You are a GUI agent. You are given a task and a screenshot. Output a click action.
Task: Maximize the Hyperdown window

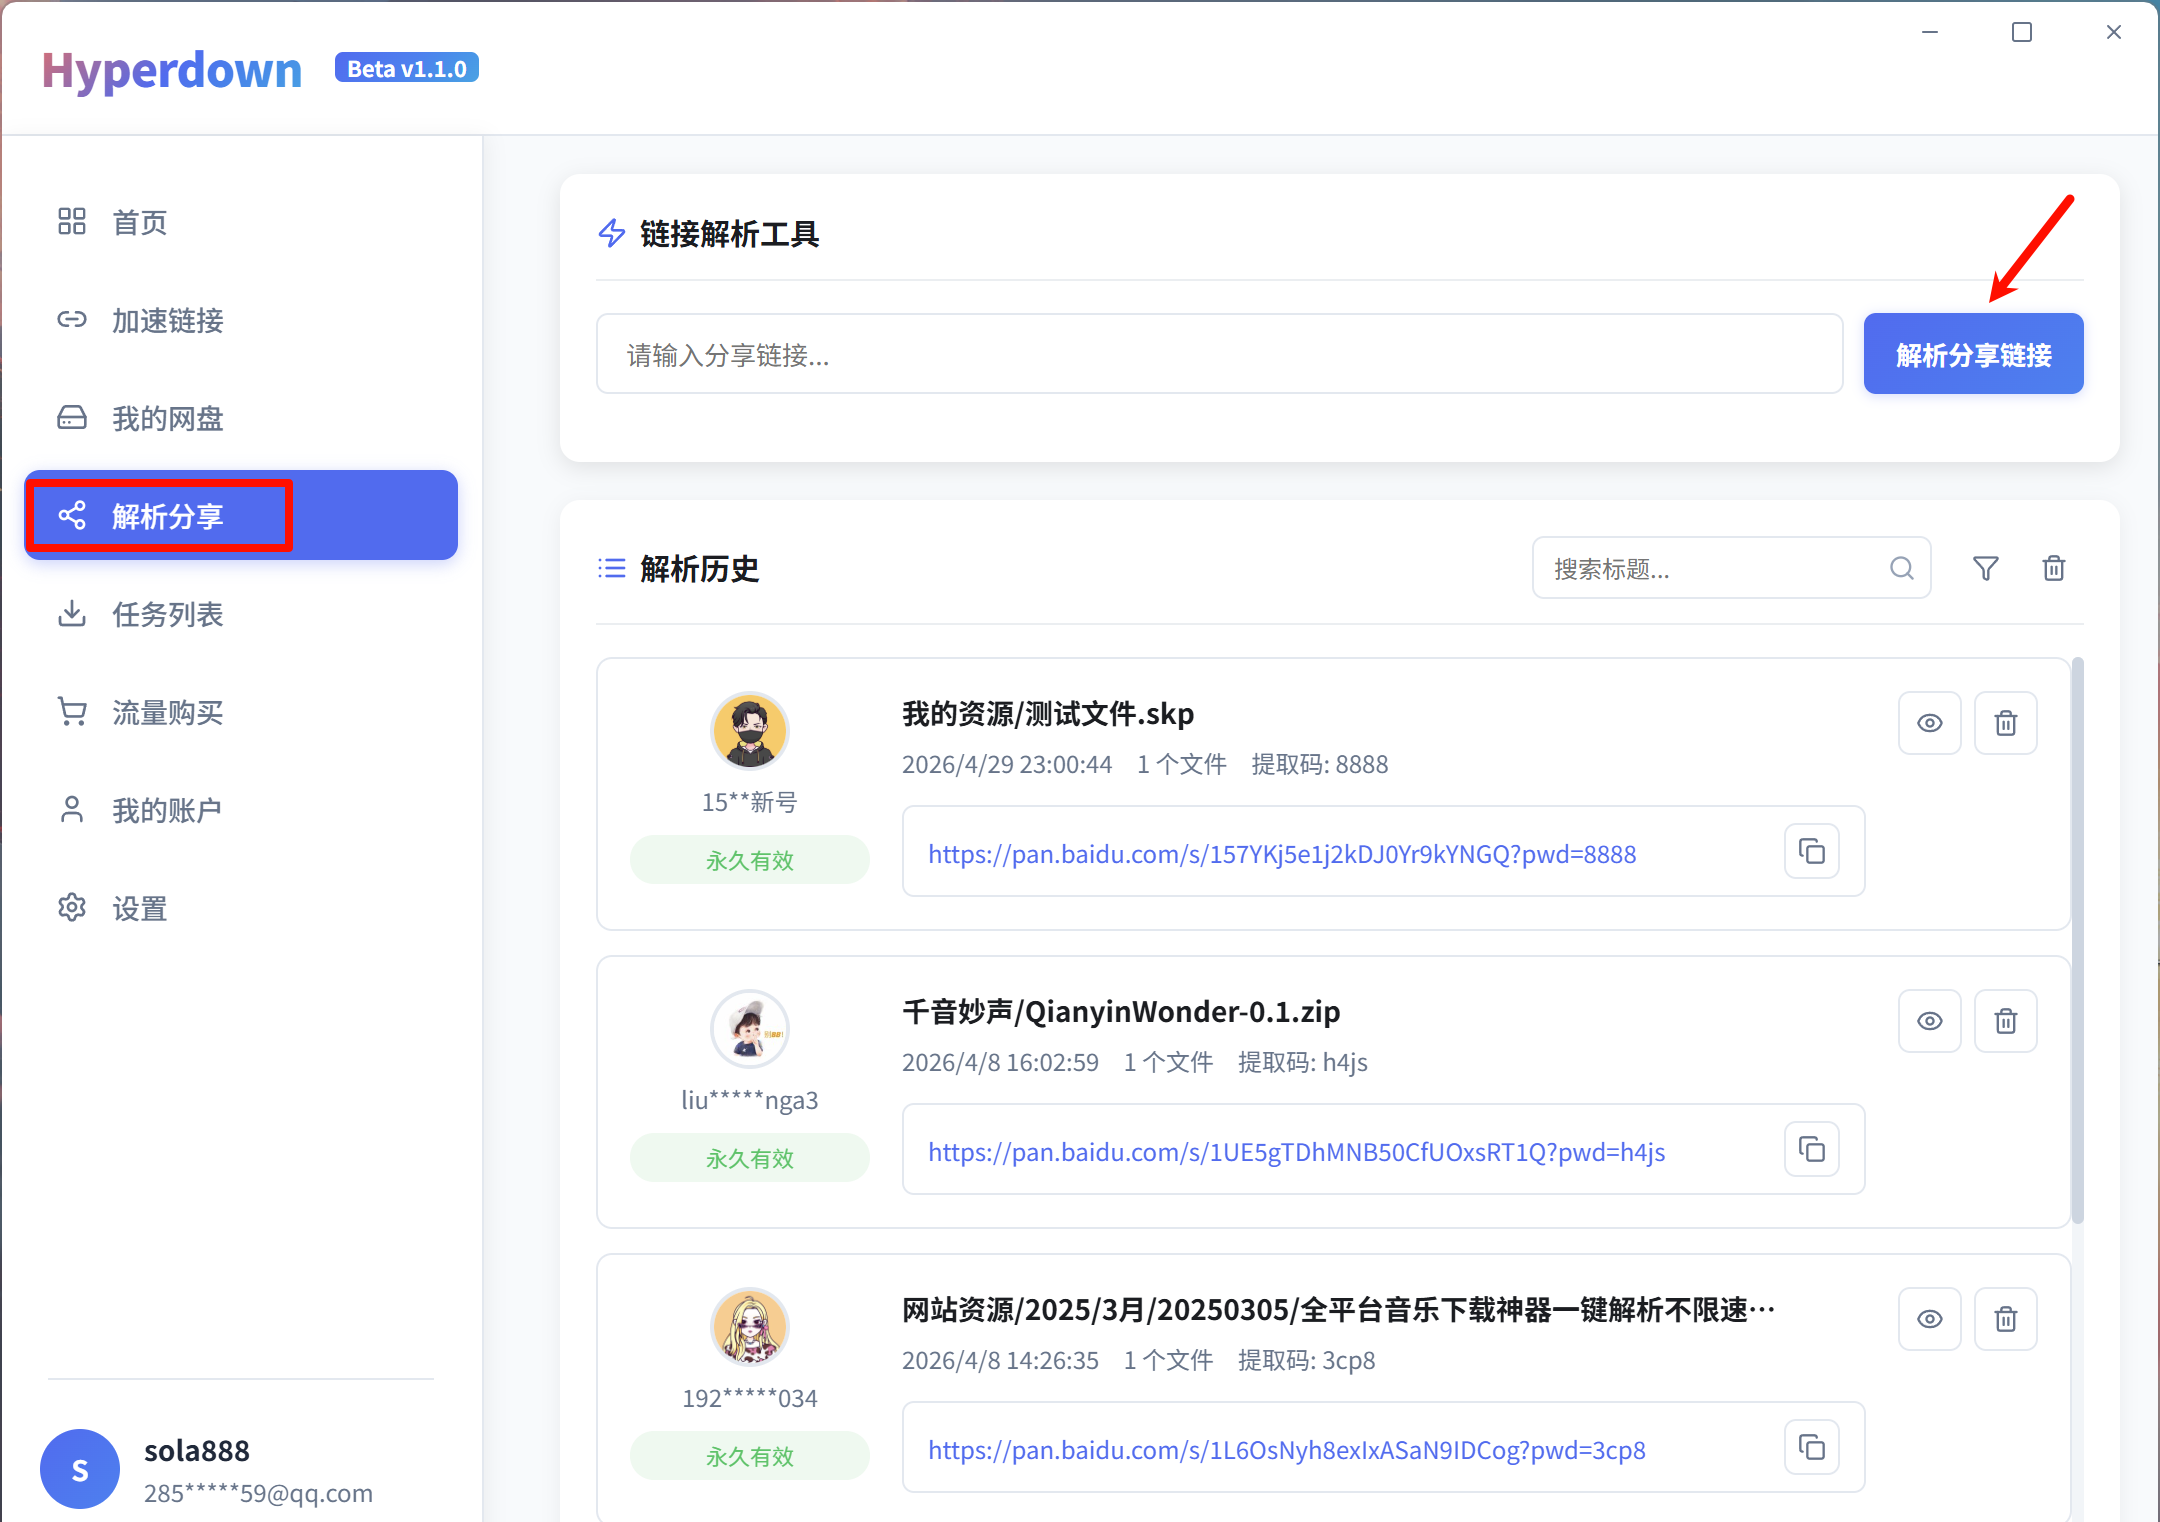(x=2022, y=32)
